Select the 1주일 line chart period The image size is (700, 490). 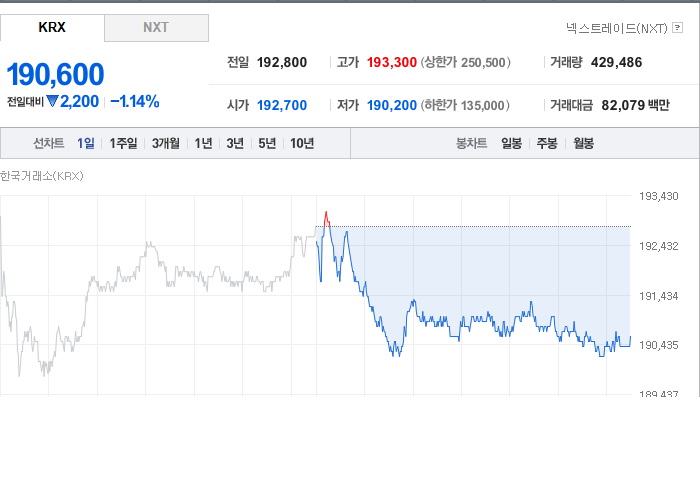pyautogui.click(x=123, y=143)
